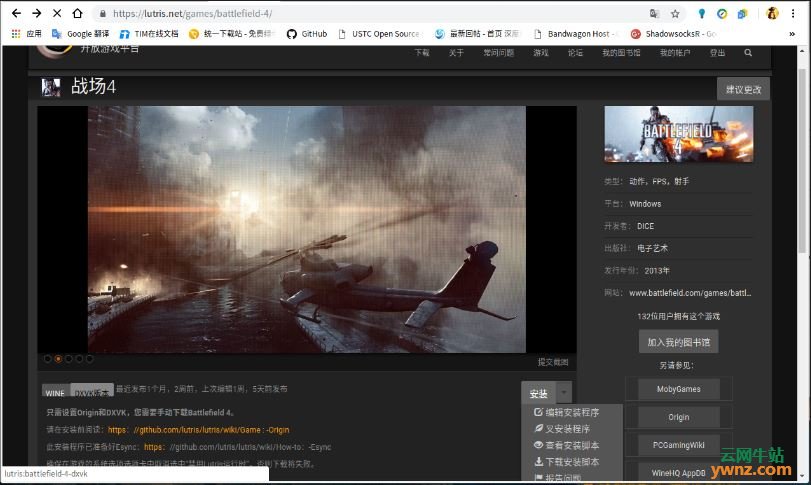Choose 查看安装脚本 with the eye icon
This screenshot has height=485, width=811.
click(x=566, y=445)
